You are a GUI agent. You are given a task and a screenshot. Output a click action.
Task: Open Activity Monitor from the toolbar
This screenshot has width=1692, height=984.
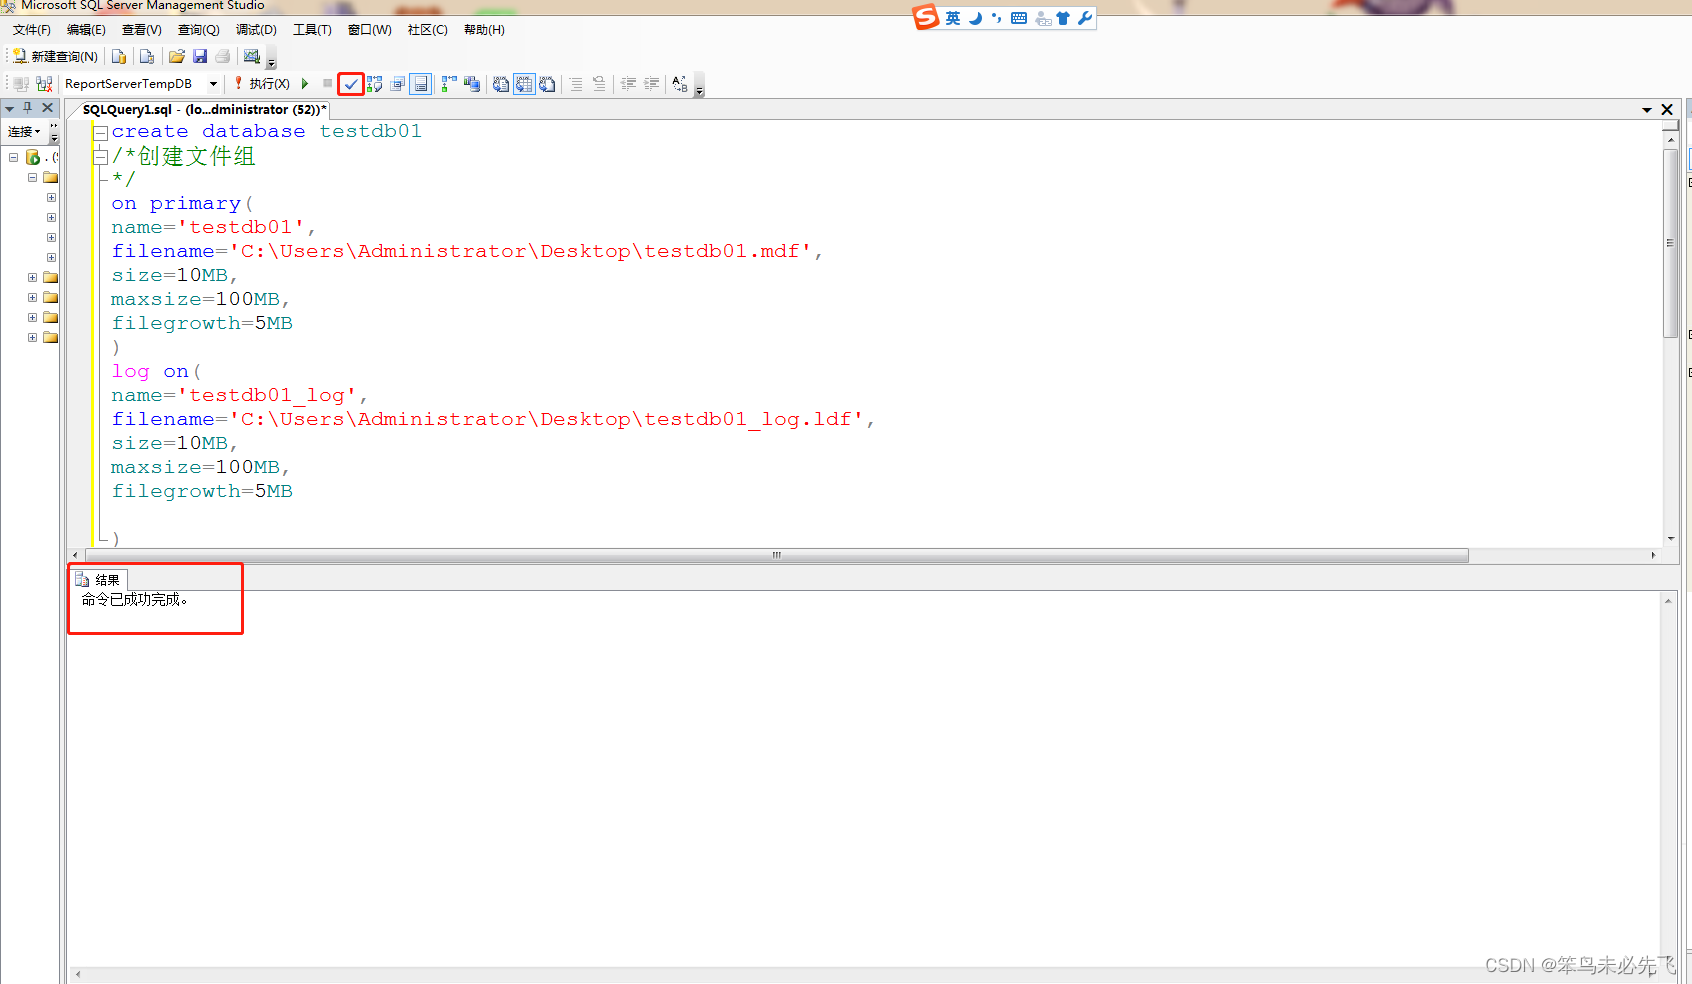tap(252, 56)
